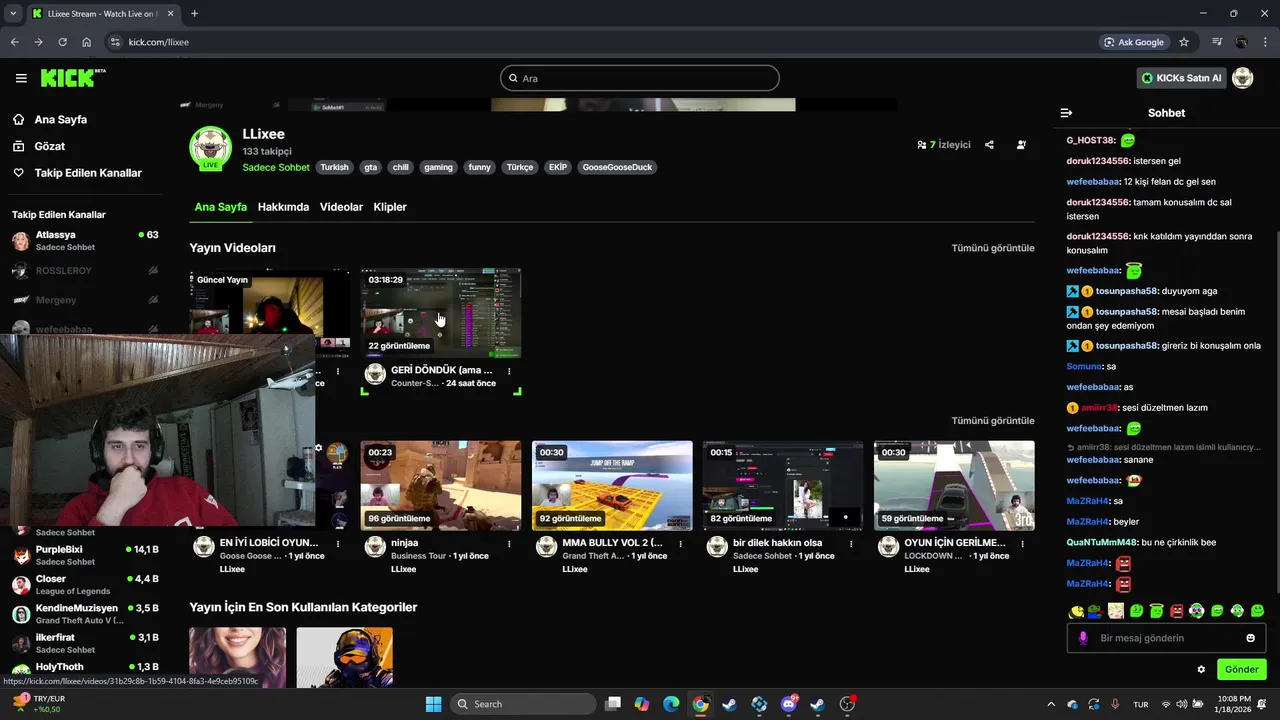Open Atlassya channel in followed list
1280x720 pixels.
click(85, 240)
